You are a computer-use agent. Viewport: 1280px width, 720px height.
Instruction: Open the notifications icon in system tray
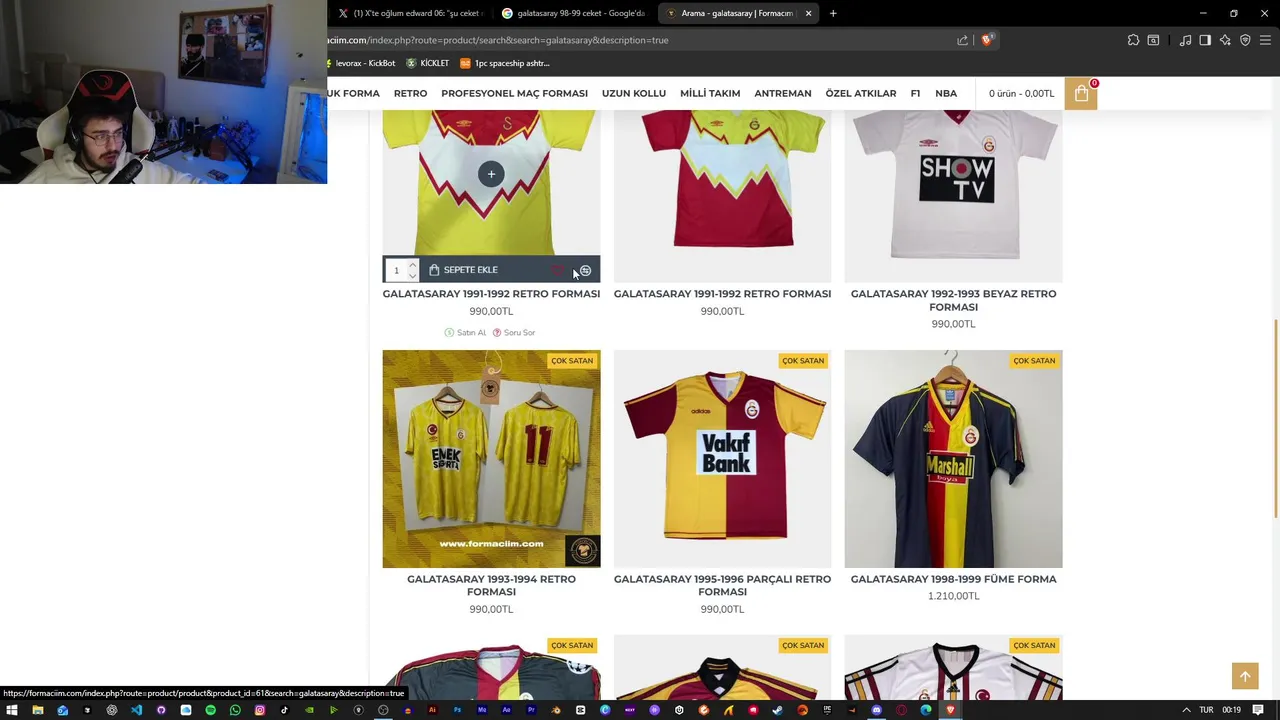pos(1258,710)
